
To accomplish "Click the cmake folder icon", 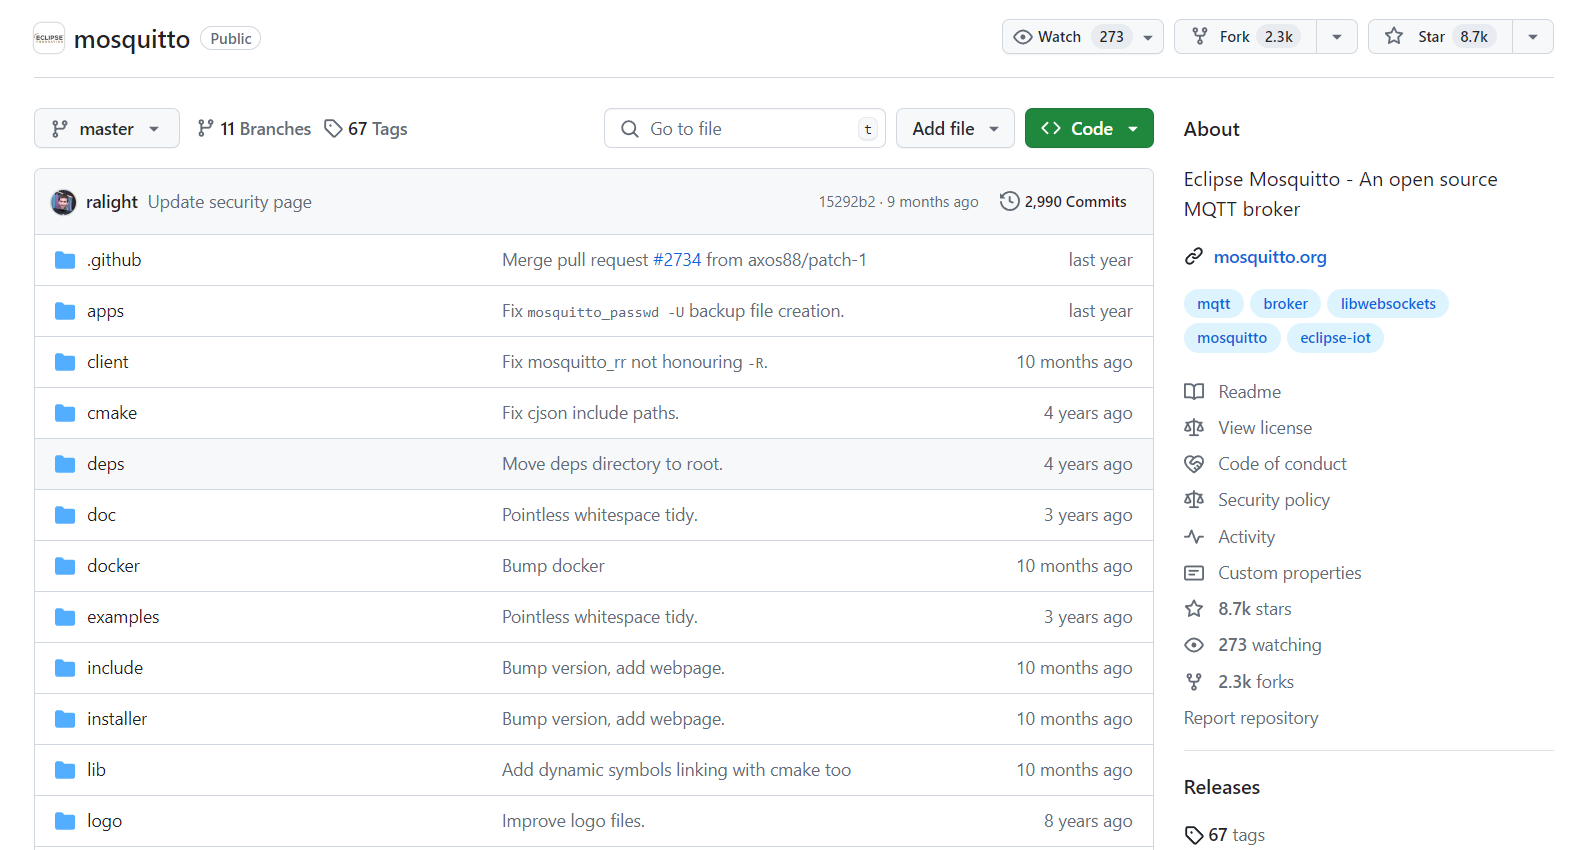I will coord(65,413).
